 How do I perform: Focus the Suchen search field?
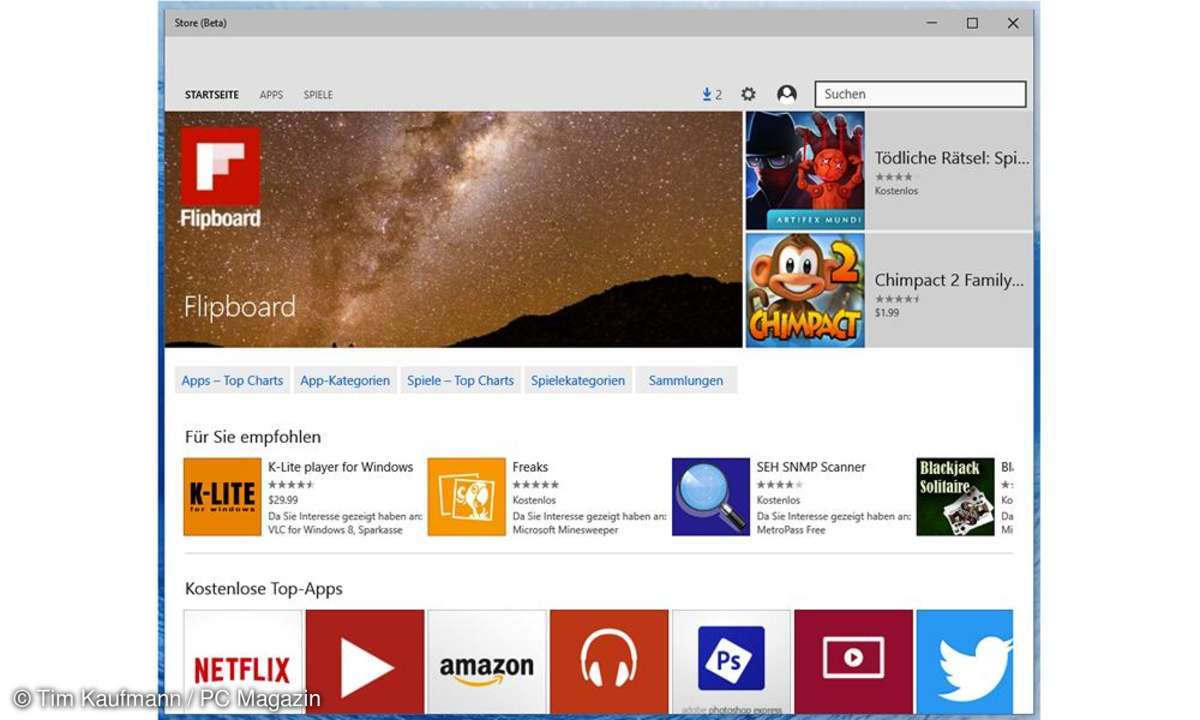pos(920,94)
